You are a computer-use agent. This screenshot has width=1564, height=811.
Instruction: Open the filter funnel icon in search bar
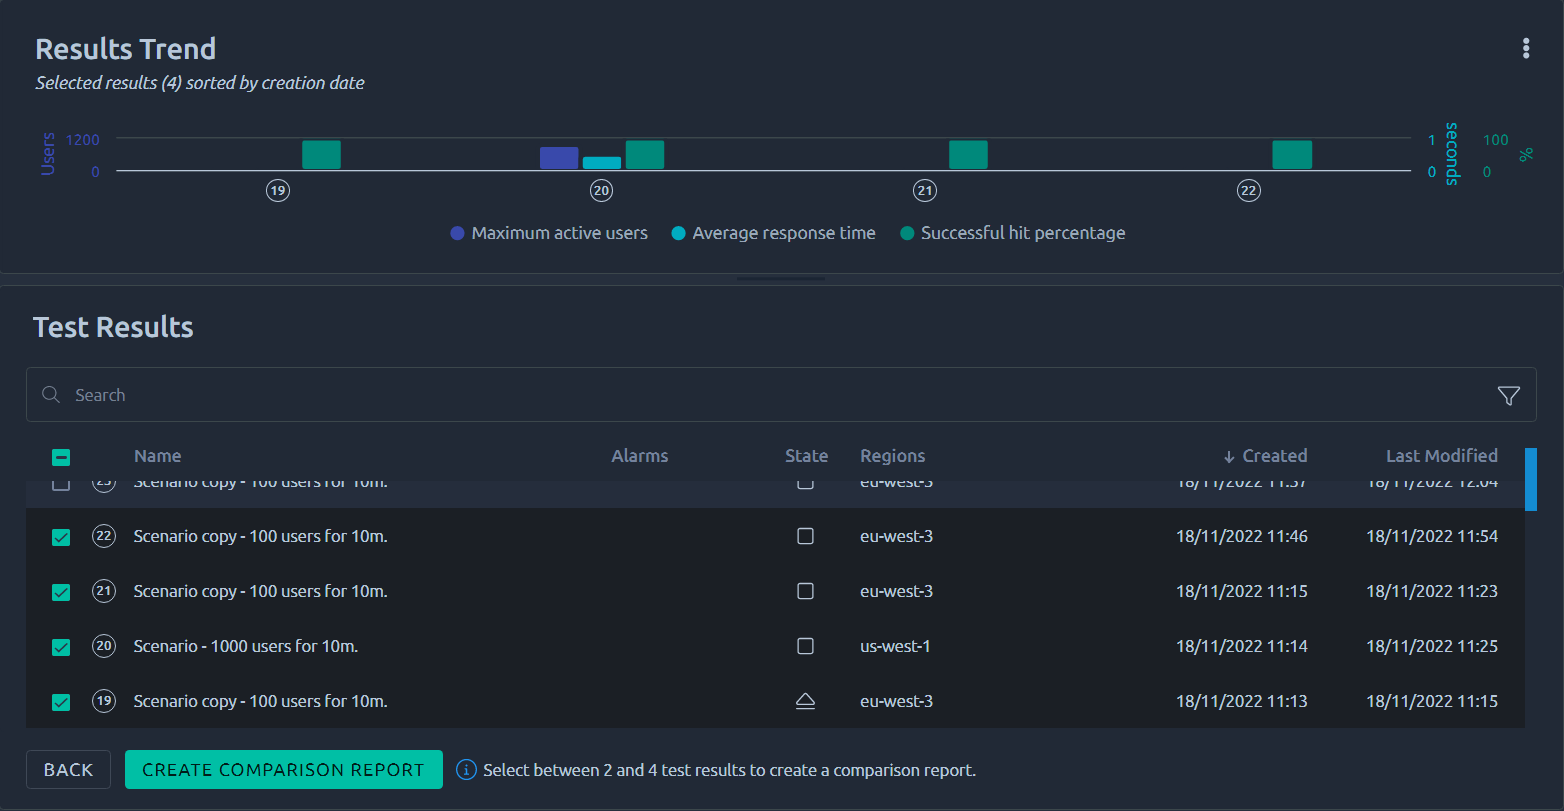click(x=1509, y=396)
